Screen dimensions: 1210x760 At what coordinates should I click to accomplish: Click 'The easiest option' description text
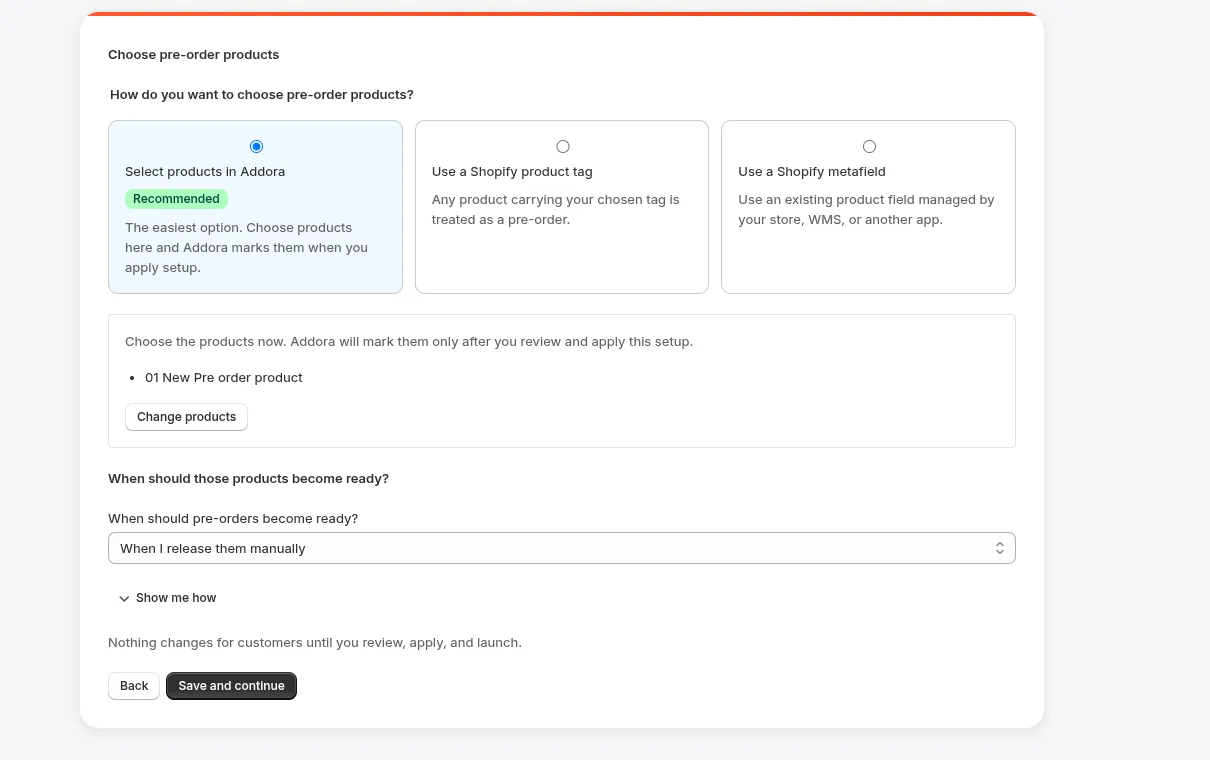click(247, 247)
